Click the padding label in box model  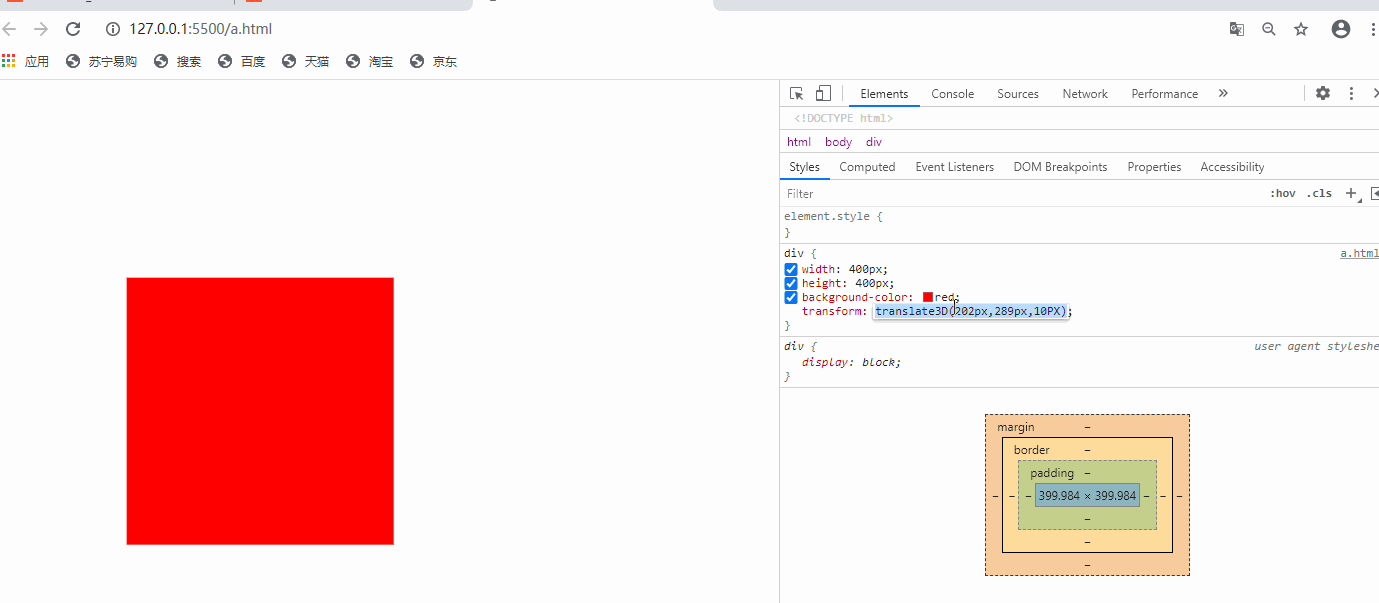click(x=1052, y=473)
